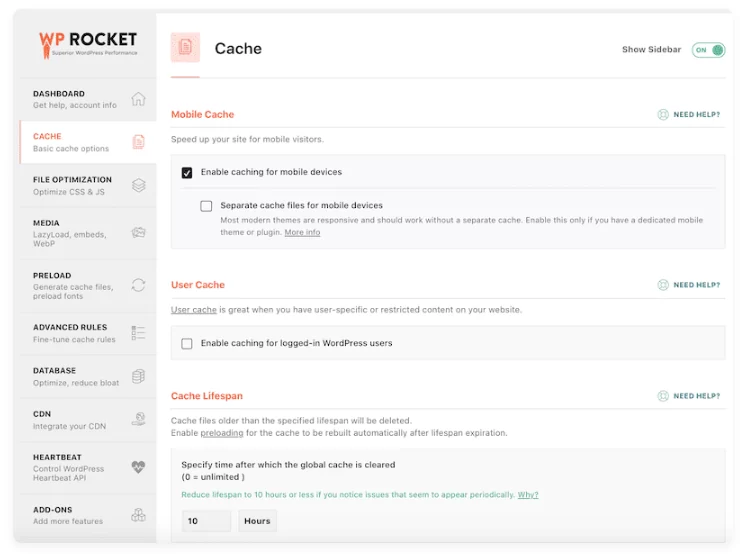Click the Database stack icon

coord(138,376)
